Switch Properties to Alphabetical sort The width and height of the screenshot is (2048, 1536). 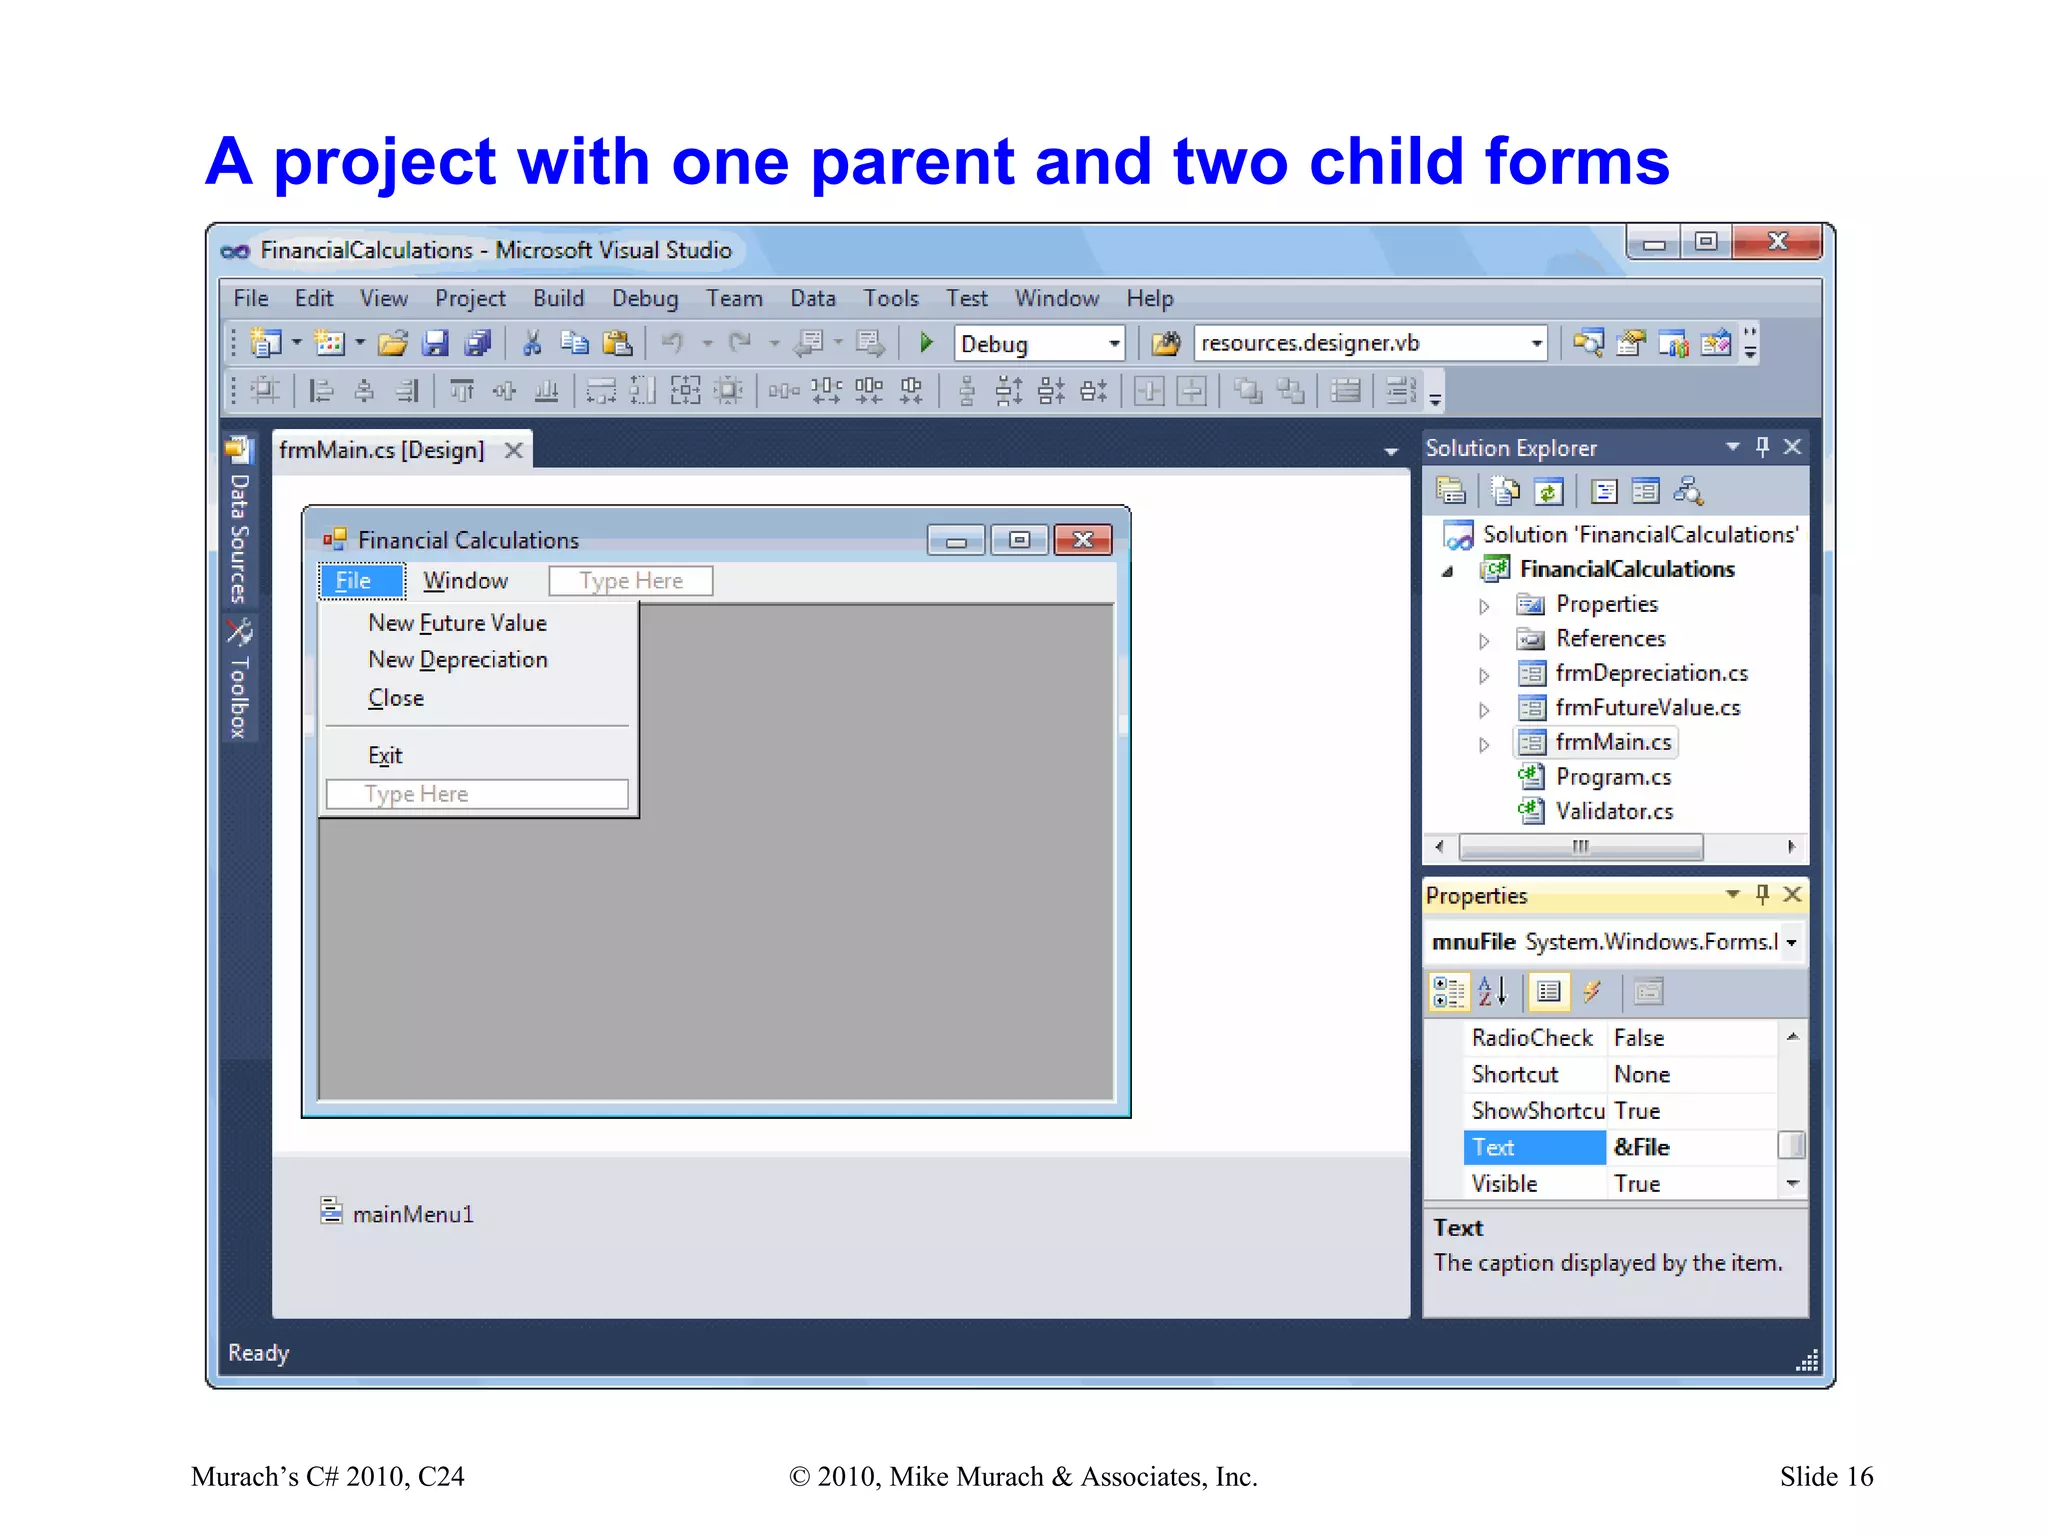(x=1492, y=991)
